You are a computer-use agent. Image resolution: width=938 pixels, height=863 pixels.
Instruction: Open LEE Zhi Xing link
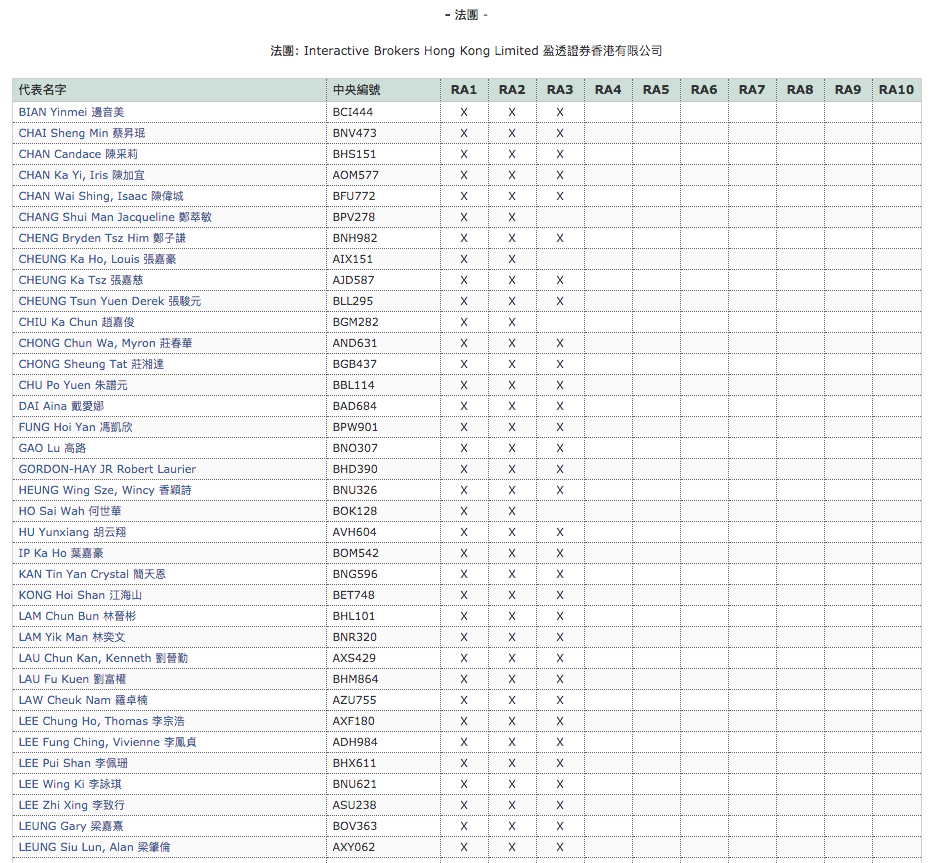click(72, 804)
